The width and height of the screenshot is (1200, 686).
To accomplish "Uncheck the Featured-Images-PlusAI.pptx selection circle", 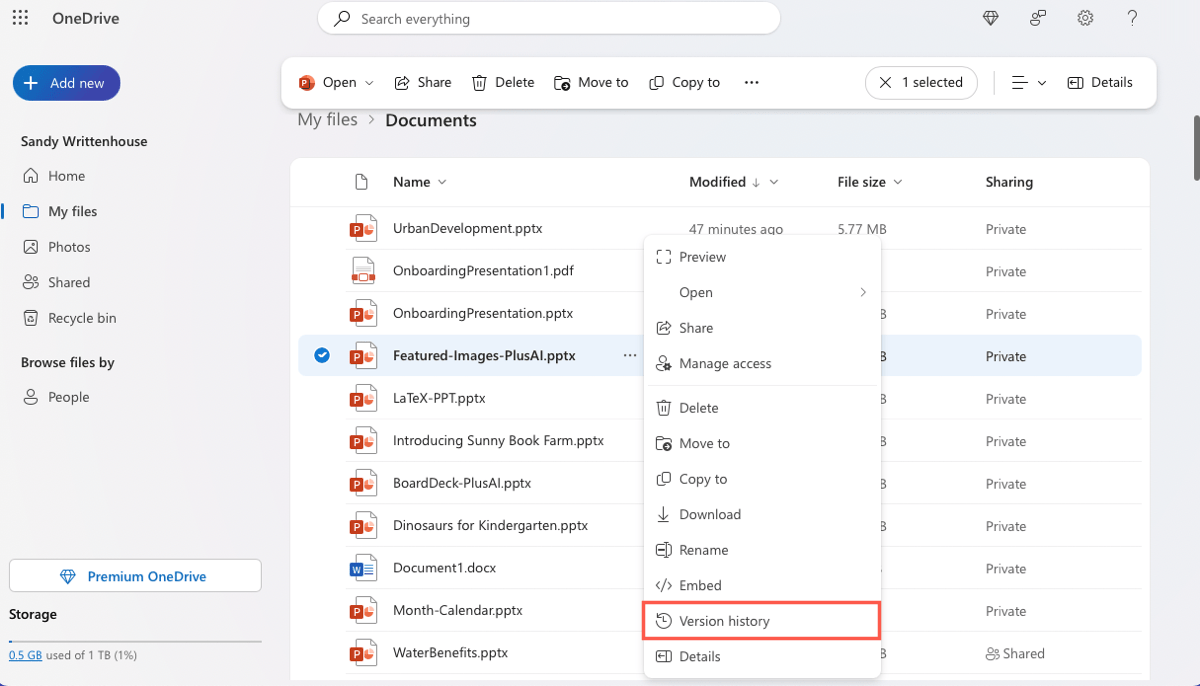I will (322, 355).
